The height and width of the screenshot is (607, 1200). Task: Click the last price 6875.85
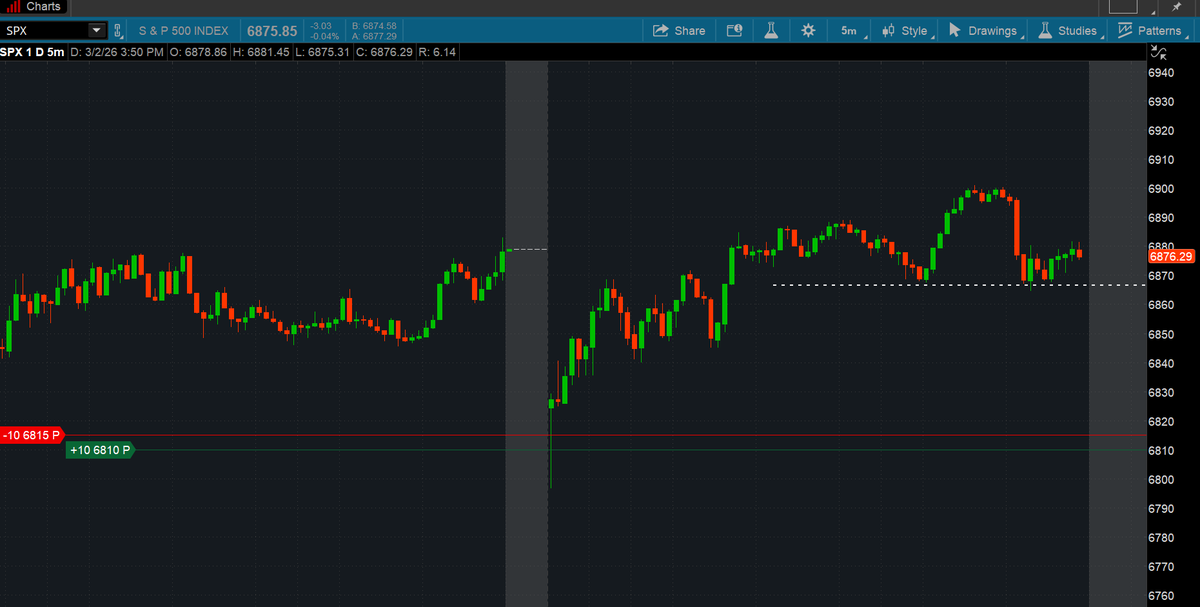(x=272, y=31)
